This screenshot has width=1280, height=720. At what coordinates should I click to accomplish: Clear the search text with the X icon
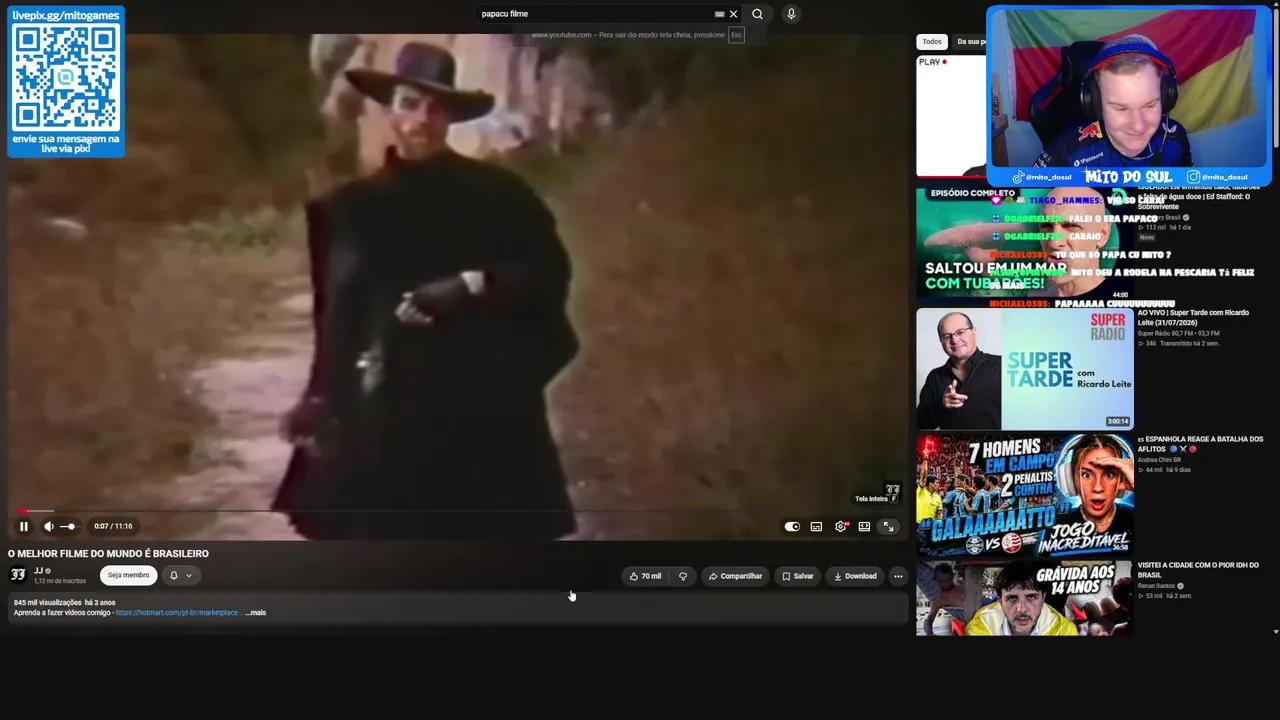point(733,14)
